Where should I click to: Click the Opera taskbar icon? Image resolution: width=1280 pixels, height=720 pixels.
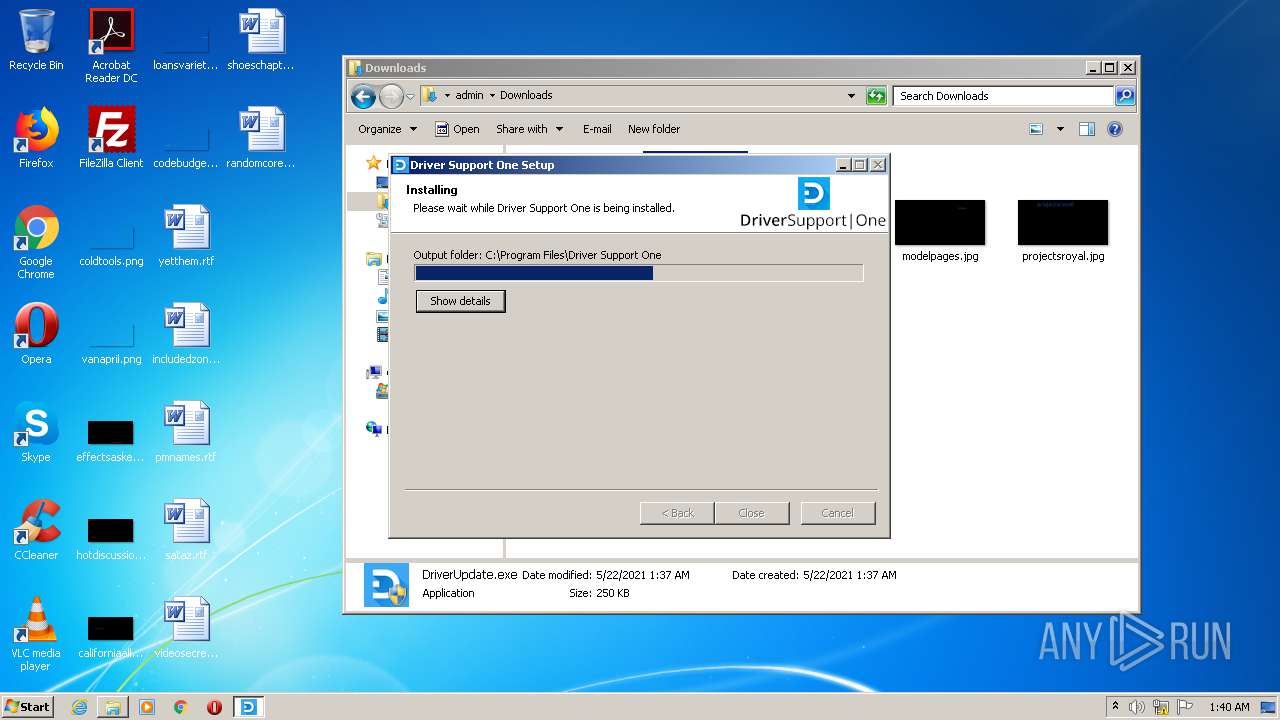214,707
